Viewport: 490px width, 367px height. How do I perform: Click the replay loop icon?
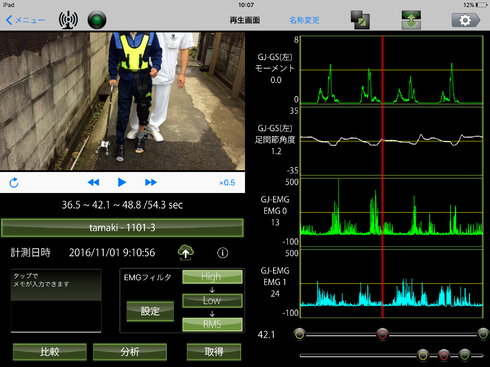pyautogui.click(x=14, y=183)
